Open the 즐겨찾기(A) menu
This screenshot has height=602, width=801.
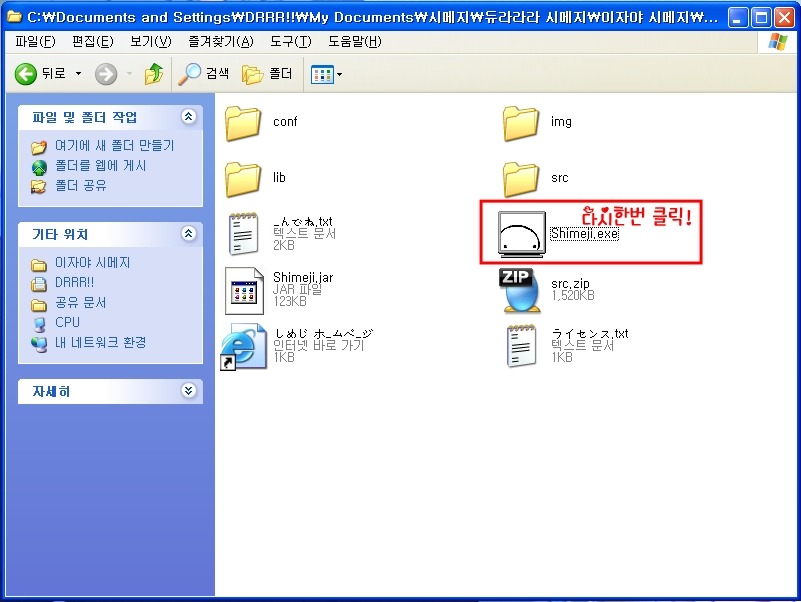coord(221,41)
